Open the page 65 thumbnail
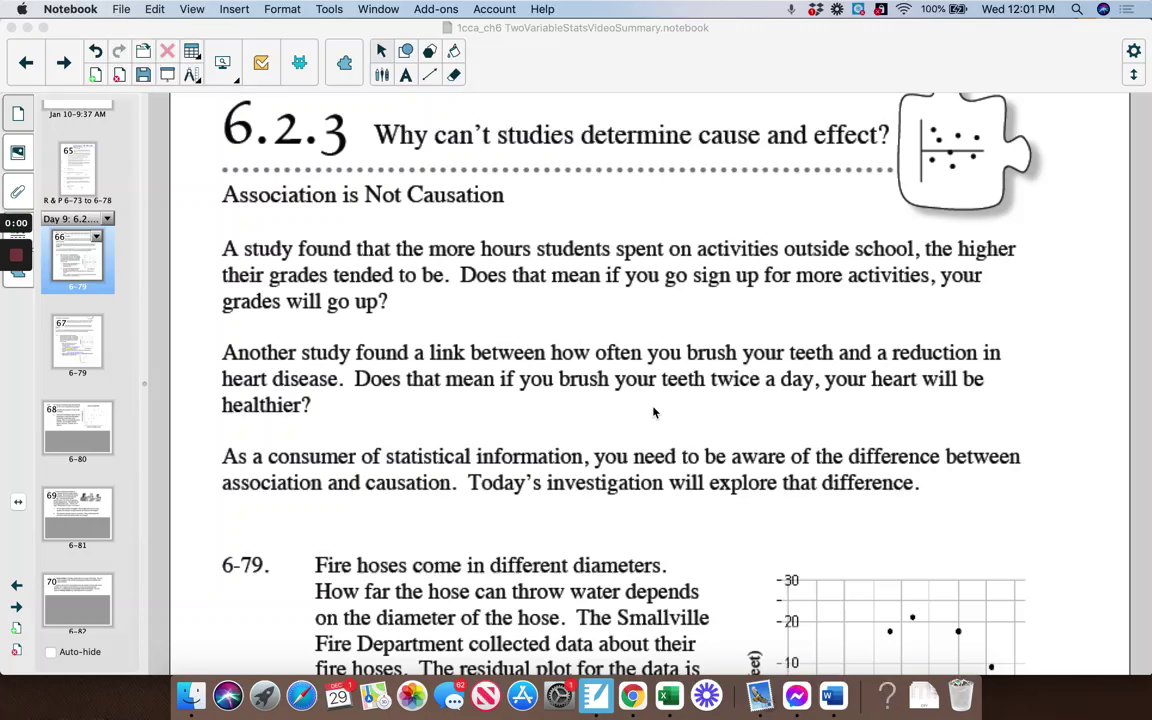 click(x=78, y=169)
